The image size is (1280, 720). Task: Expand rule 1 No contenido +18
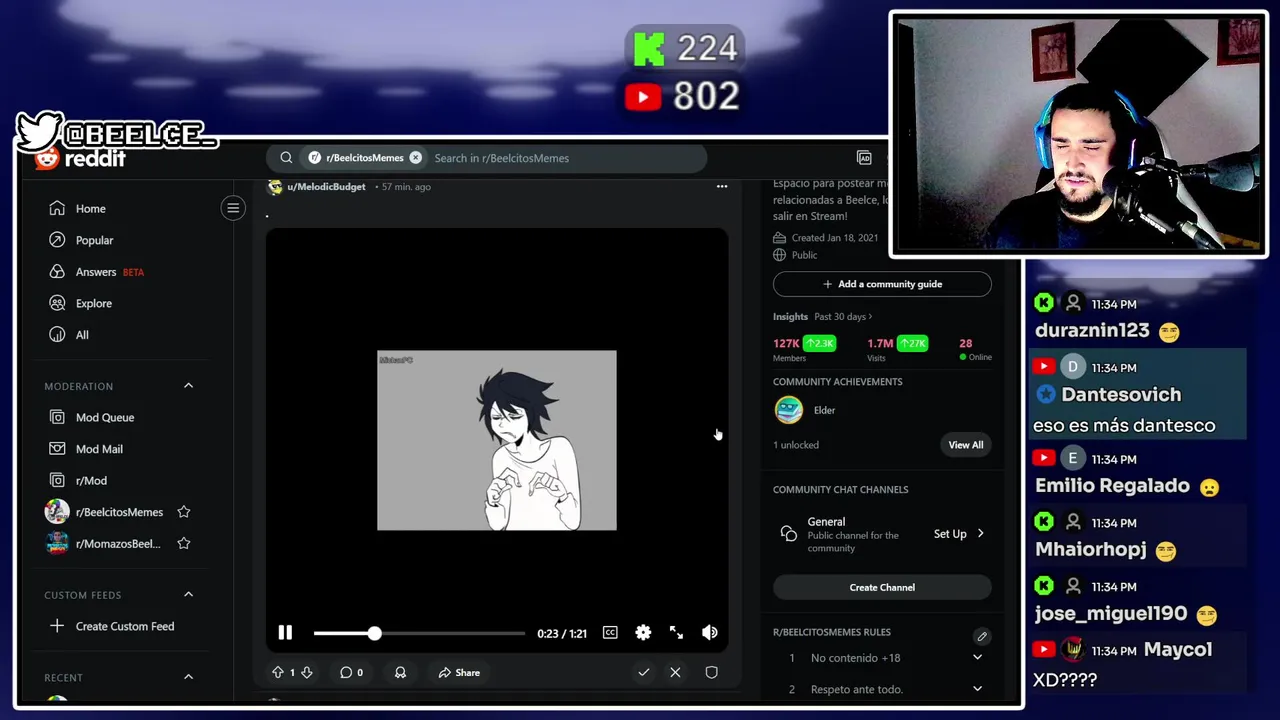click(977, 658)
